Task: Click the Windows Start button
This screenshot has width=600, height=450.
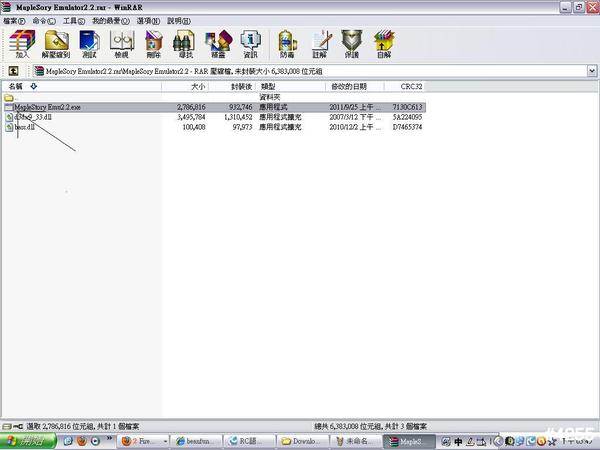Action: tap(24, 440)
